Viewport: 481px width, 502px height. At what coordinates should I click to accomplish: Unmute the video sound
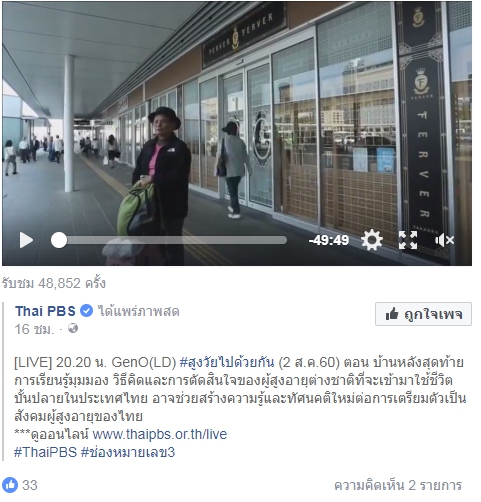[x=444, y=240]
